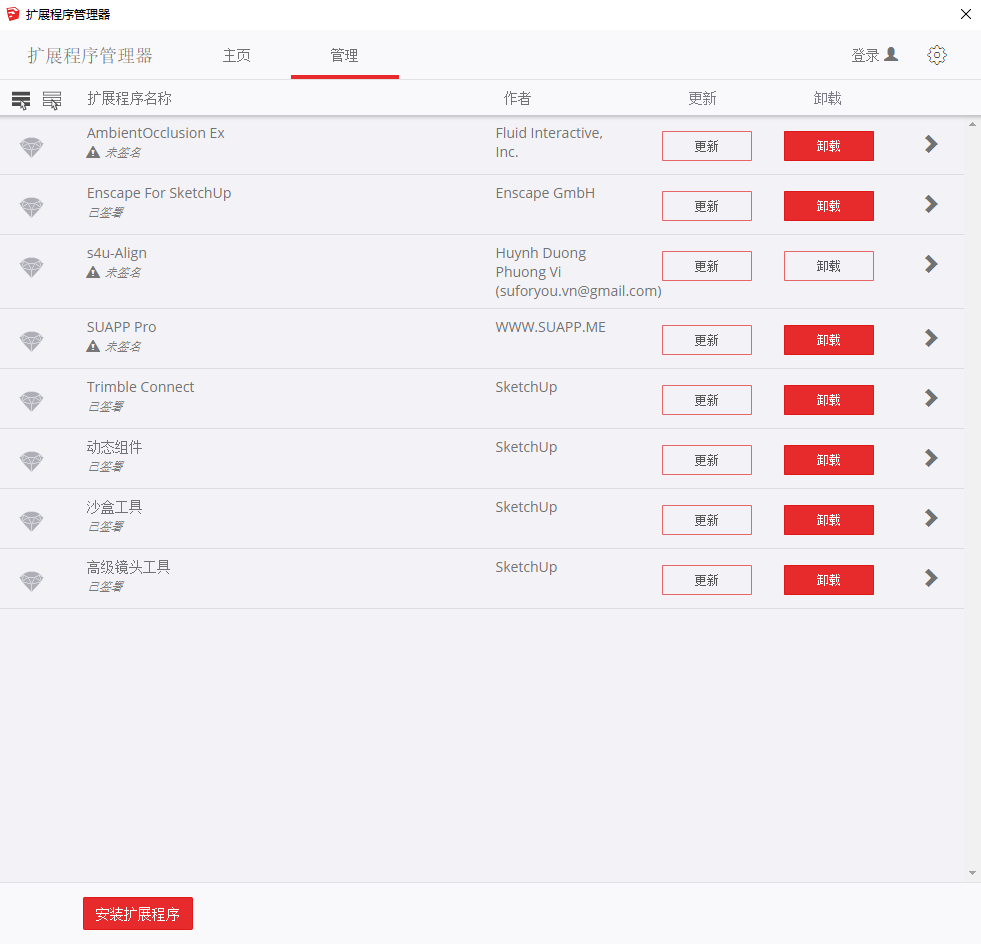Screen dimensions: 981x944
Task: Close the extension manager window
Action: [965, 14]
